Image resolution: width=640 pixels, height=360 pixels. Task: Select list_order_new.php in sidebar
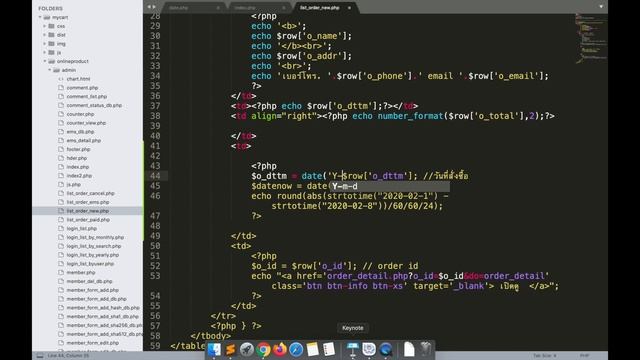pos(88,211)
